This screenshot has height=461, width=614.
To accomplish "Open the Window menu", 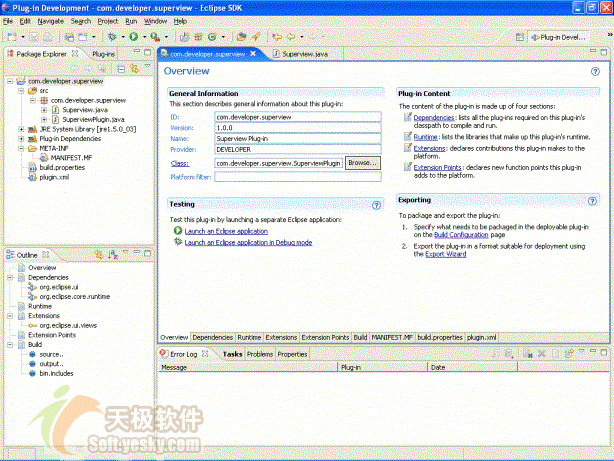I will (x=155, y=21).
